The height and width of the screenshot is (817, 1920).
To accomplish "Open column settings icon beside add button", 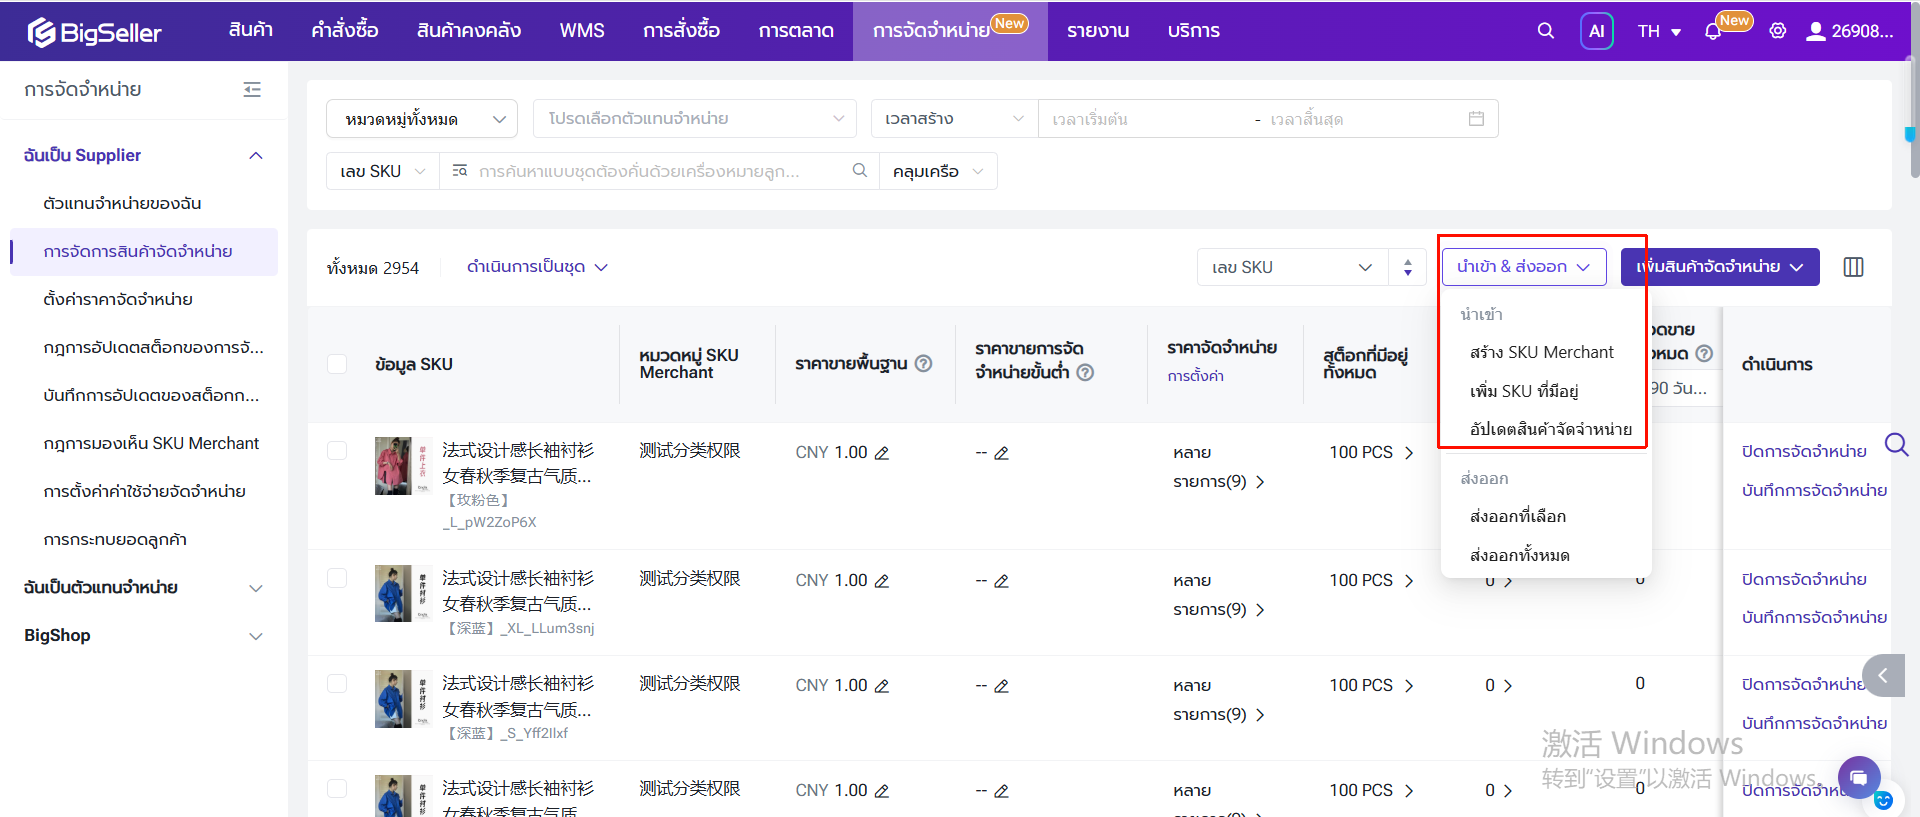I will [x=1853, y=267].
